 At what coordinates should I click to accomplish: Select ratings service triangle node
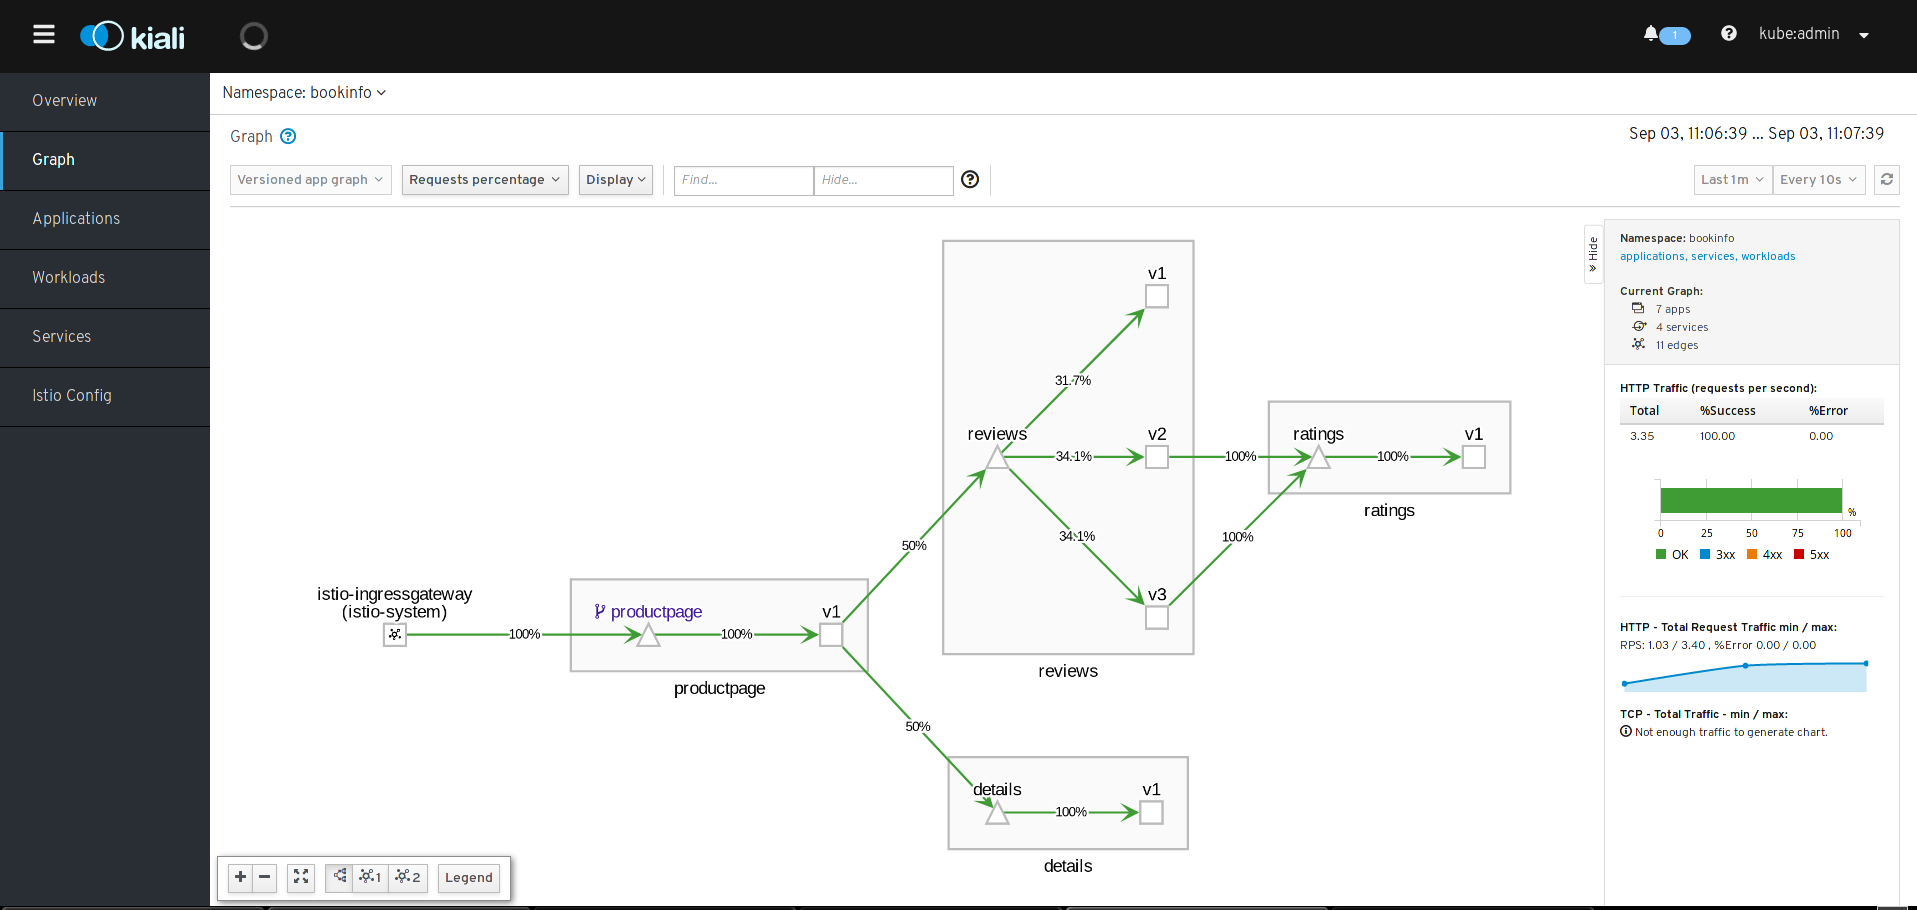click(1319, 458)
